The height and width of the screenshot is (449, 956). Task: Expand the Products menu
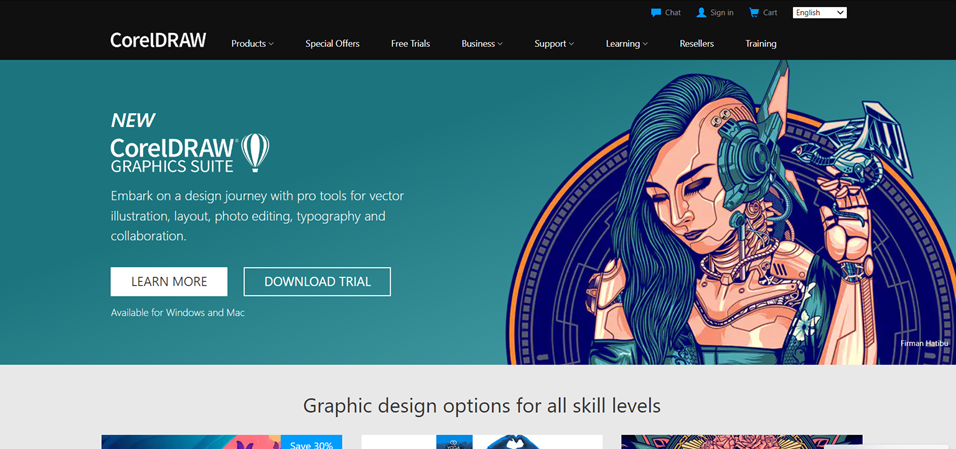252,44
